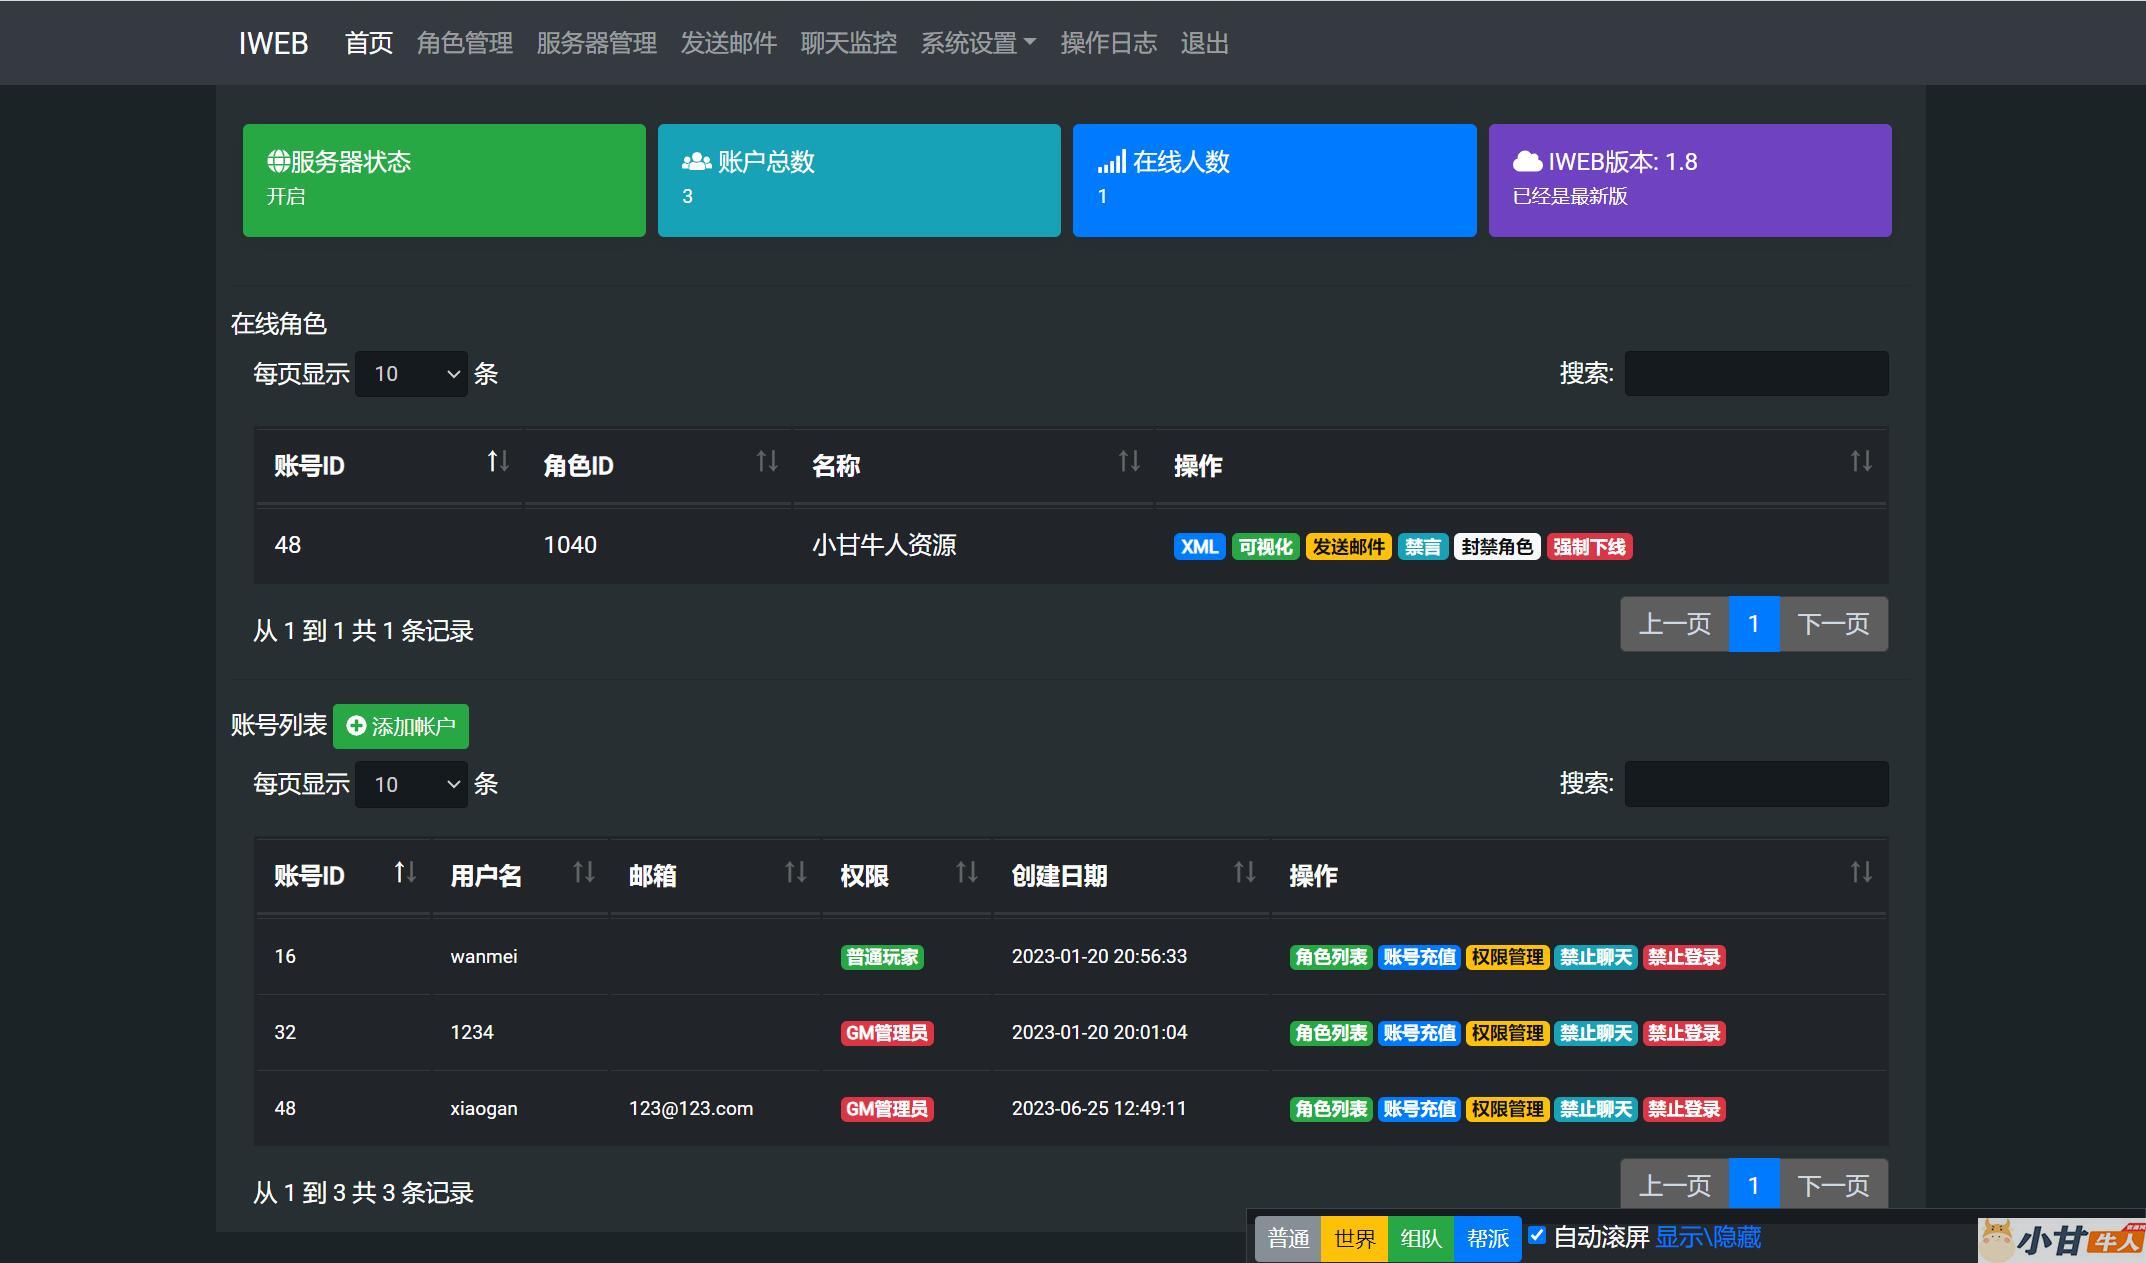The height and width of the screenshot is (1263, 2146).
Task: Click the online count signal bars icon
Action: [1111, 161]
